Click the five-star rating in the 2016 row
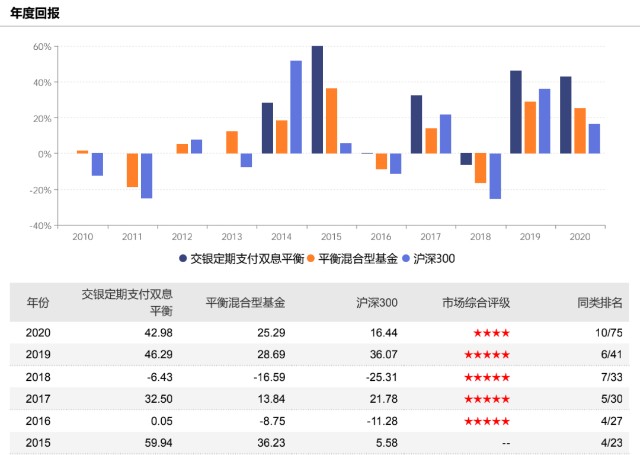Viewport: 640px width, 455px height. pyautogui.click(x=490, y=421)
